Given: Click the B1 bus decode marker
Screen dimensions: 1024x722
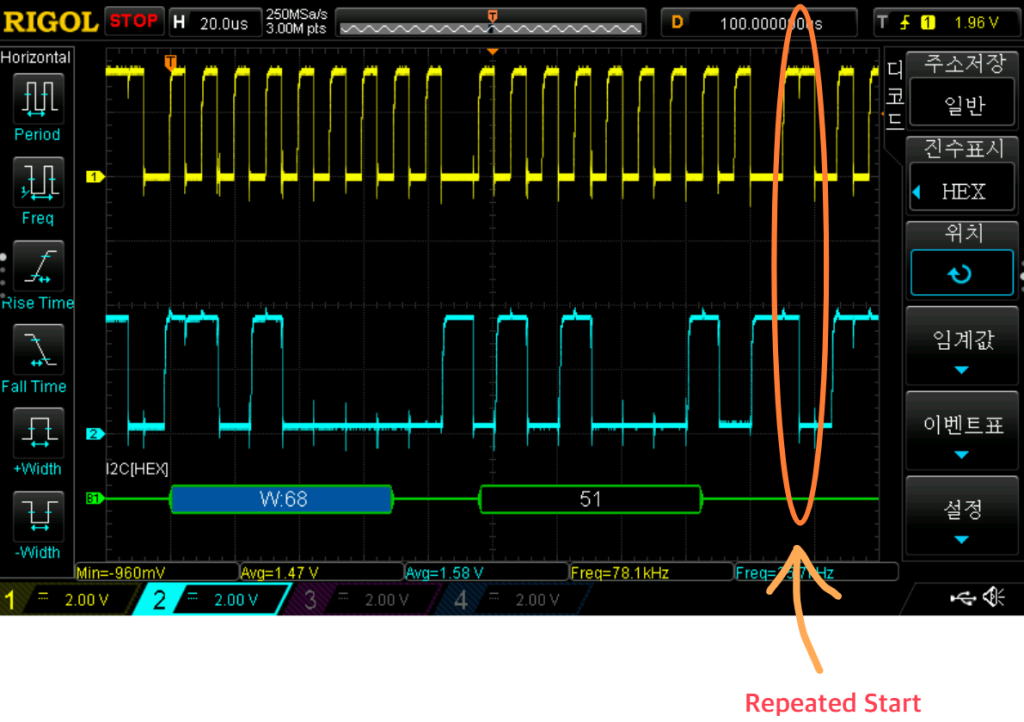Looking at the screenshot, I should click(94, 499).
